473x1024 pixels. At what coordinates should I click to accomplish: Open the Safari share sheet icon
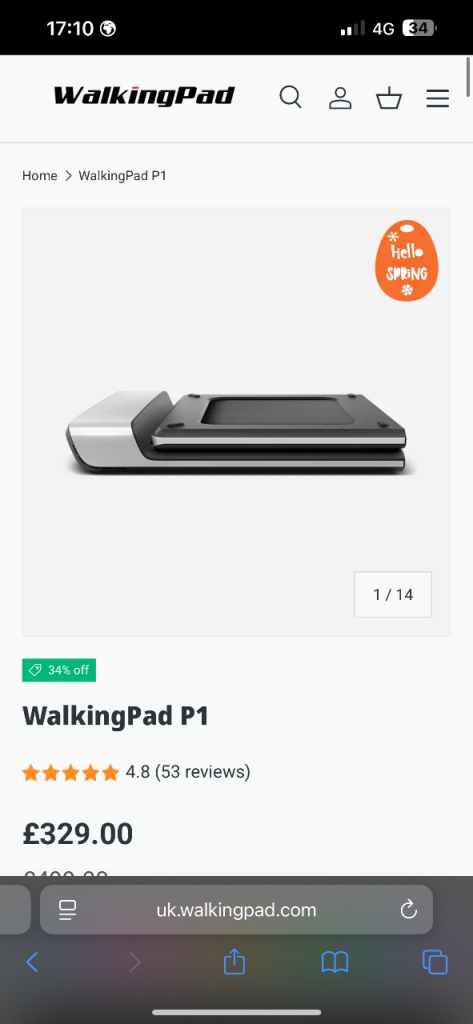point(234,961)
